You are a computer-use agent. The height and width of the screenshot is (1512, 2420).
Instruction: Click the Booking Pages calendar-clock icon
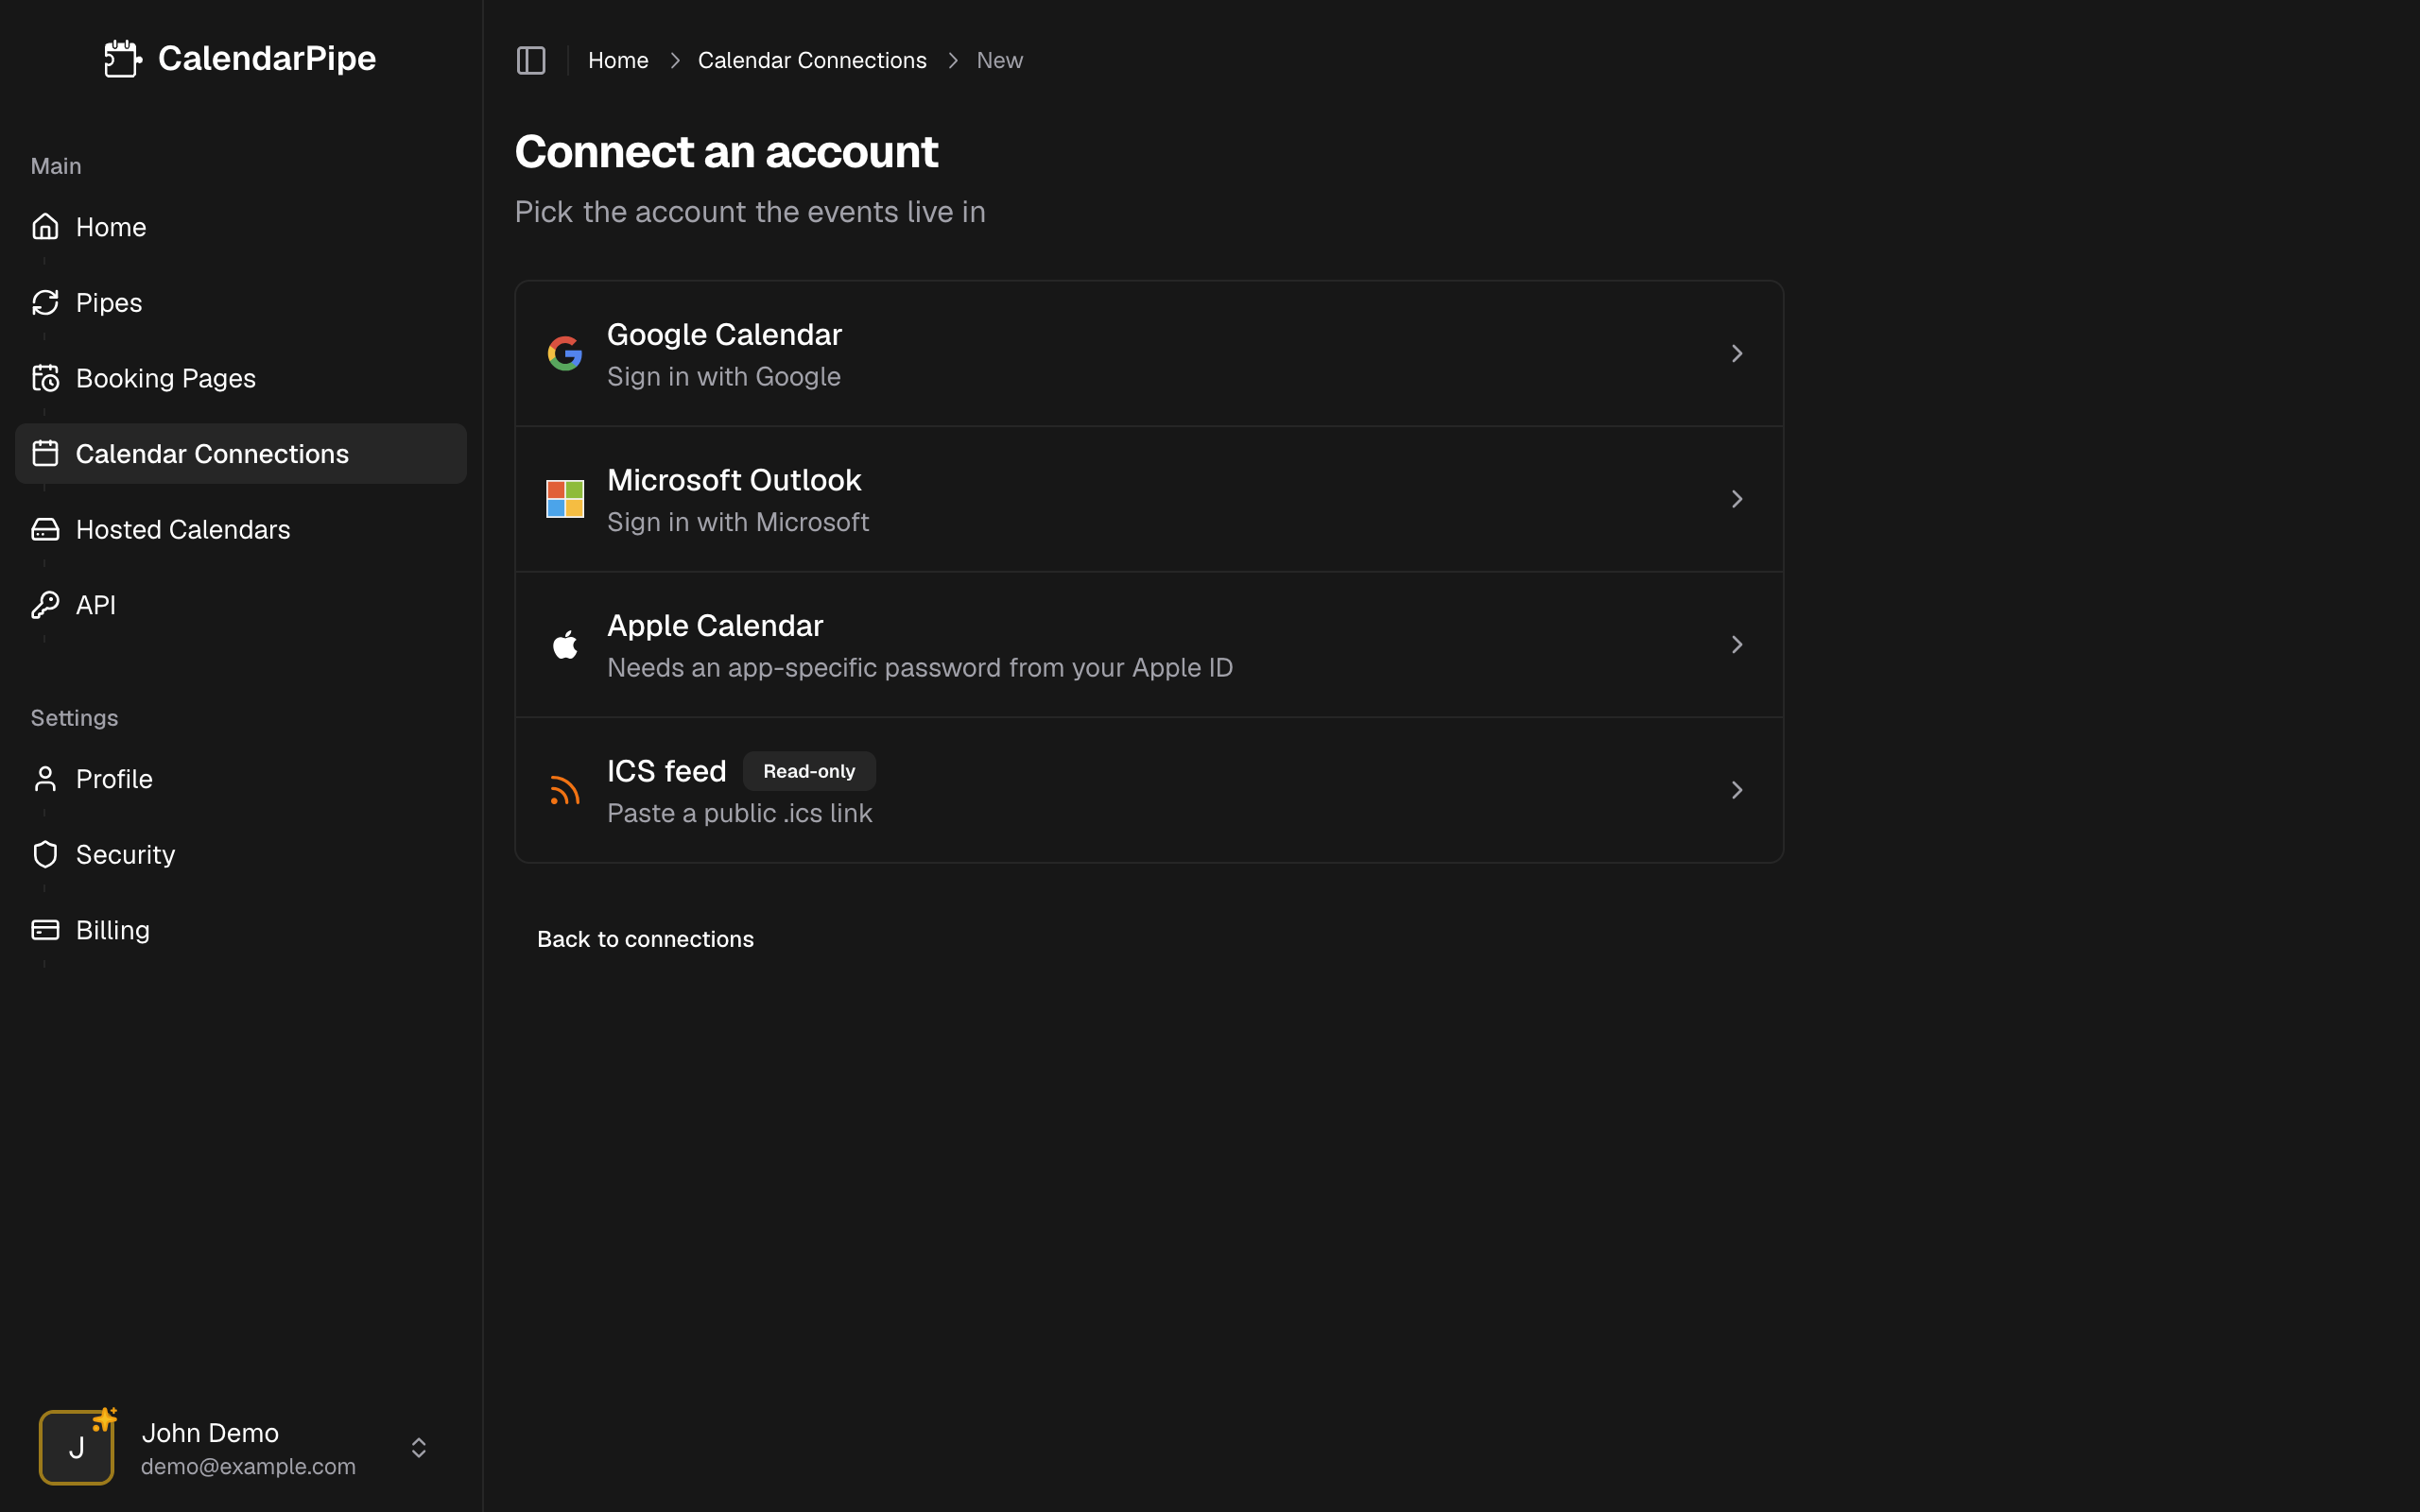pos(45,378)
